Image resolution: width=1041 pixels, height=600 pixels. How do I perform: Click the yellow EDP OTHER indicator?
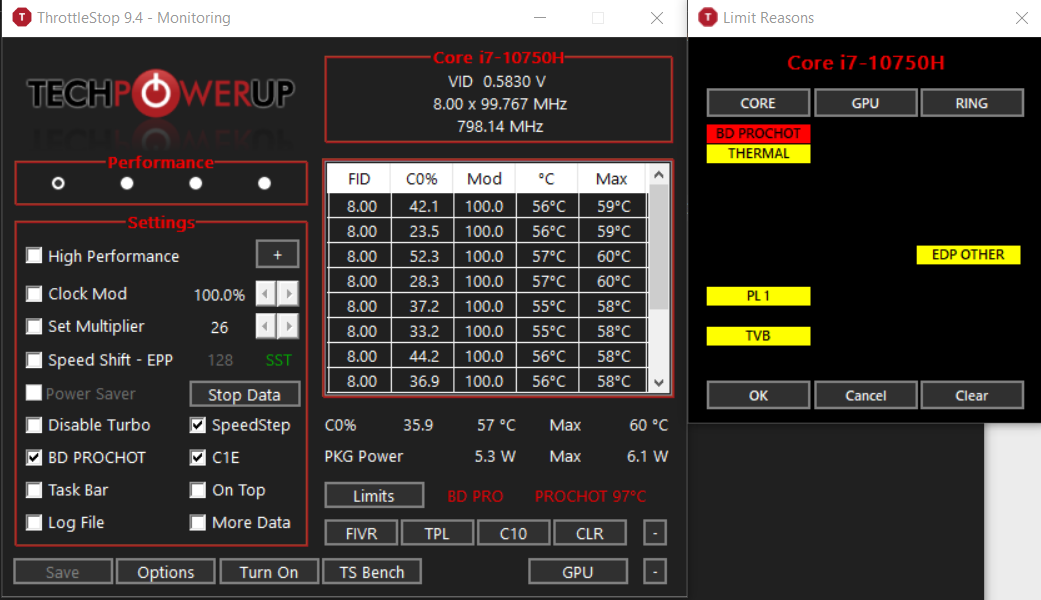(968, 255)
